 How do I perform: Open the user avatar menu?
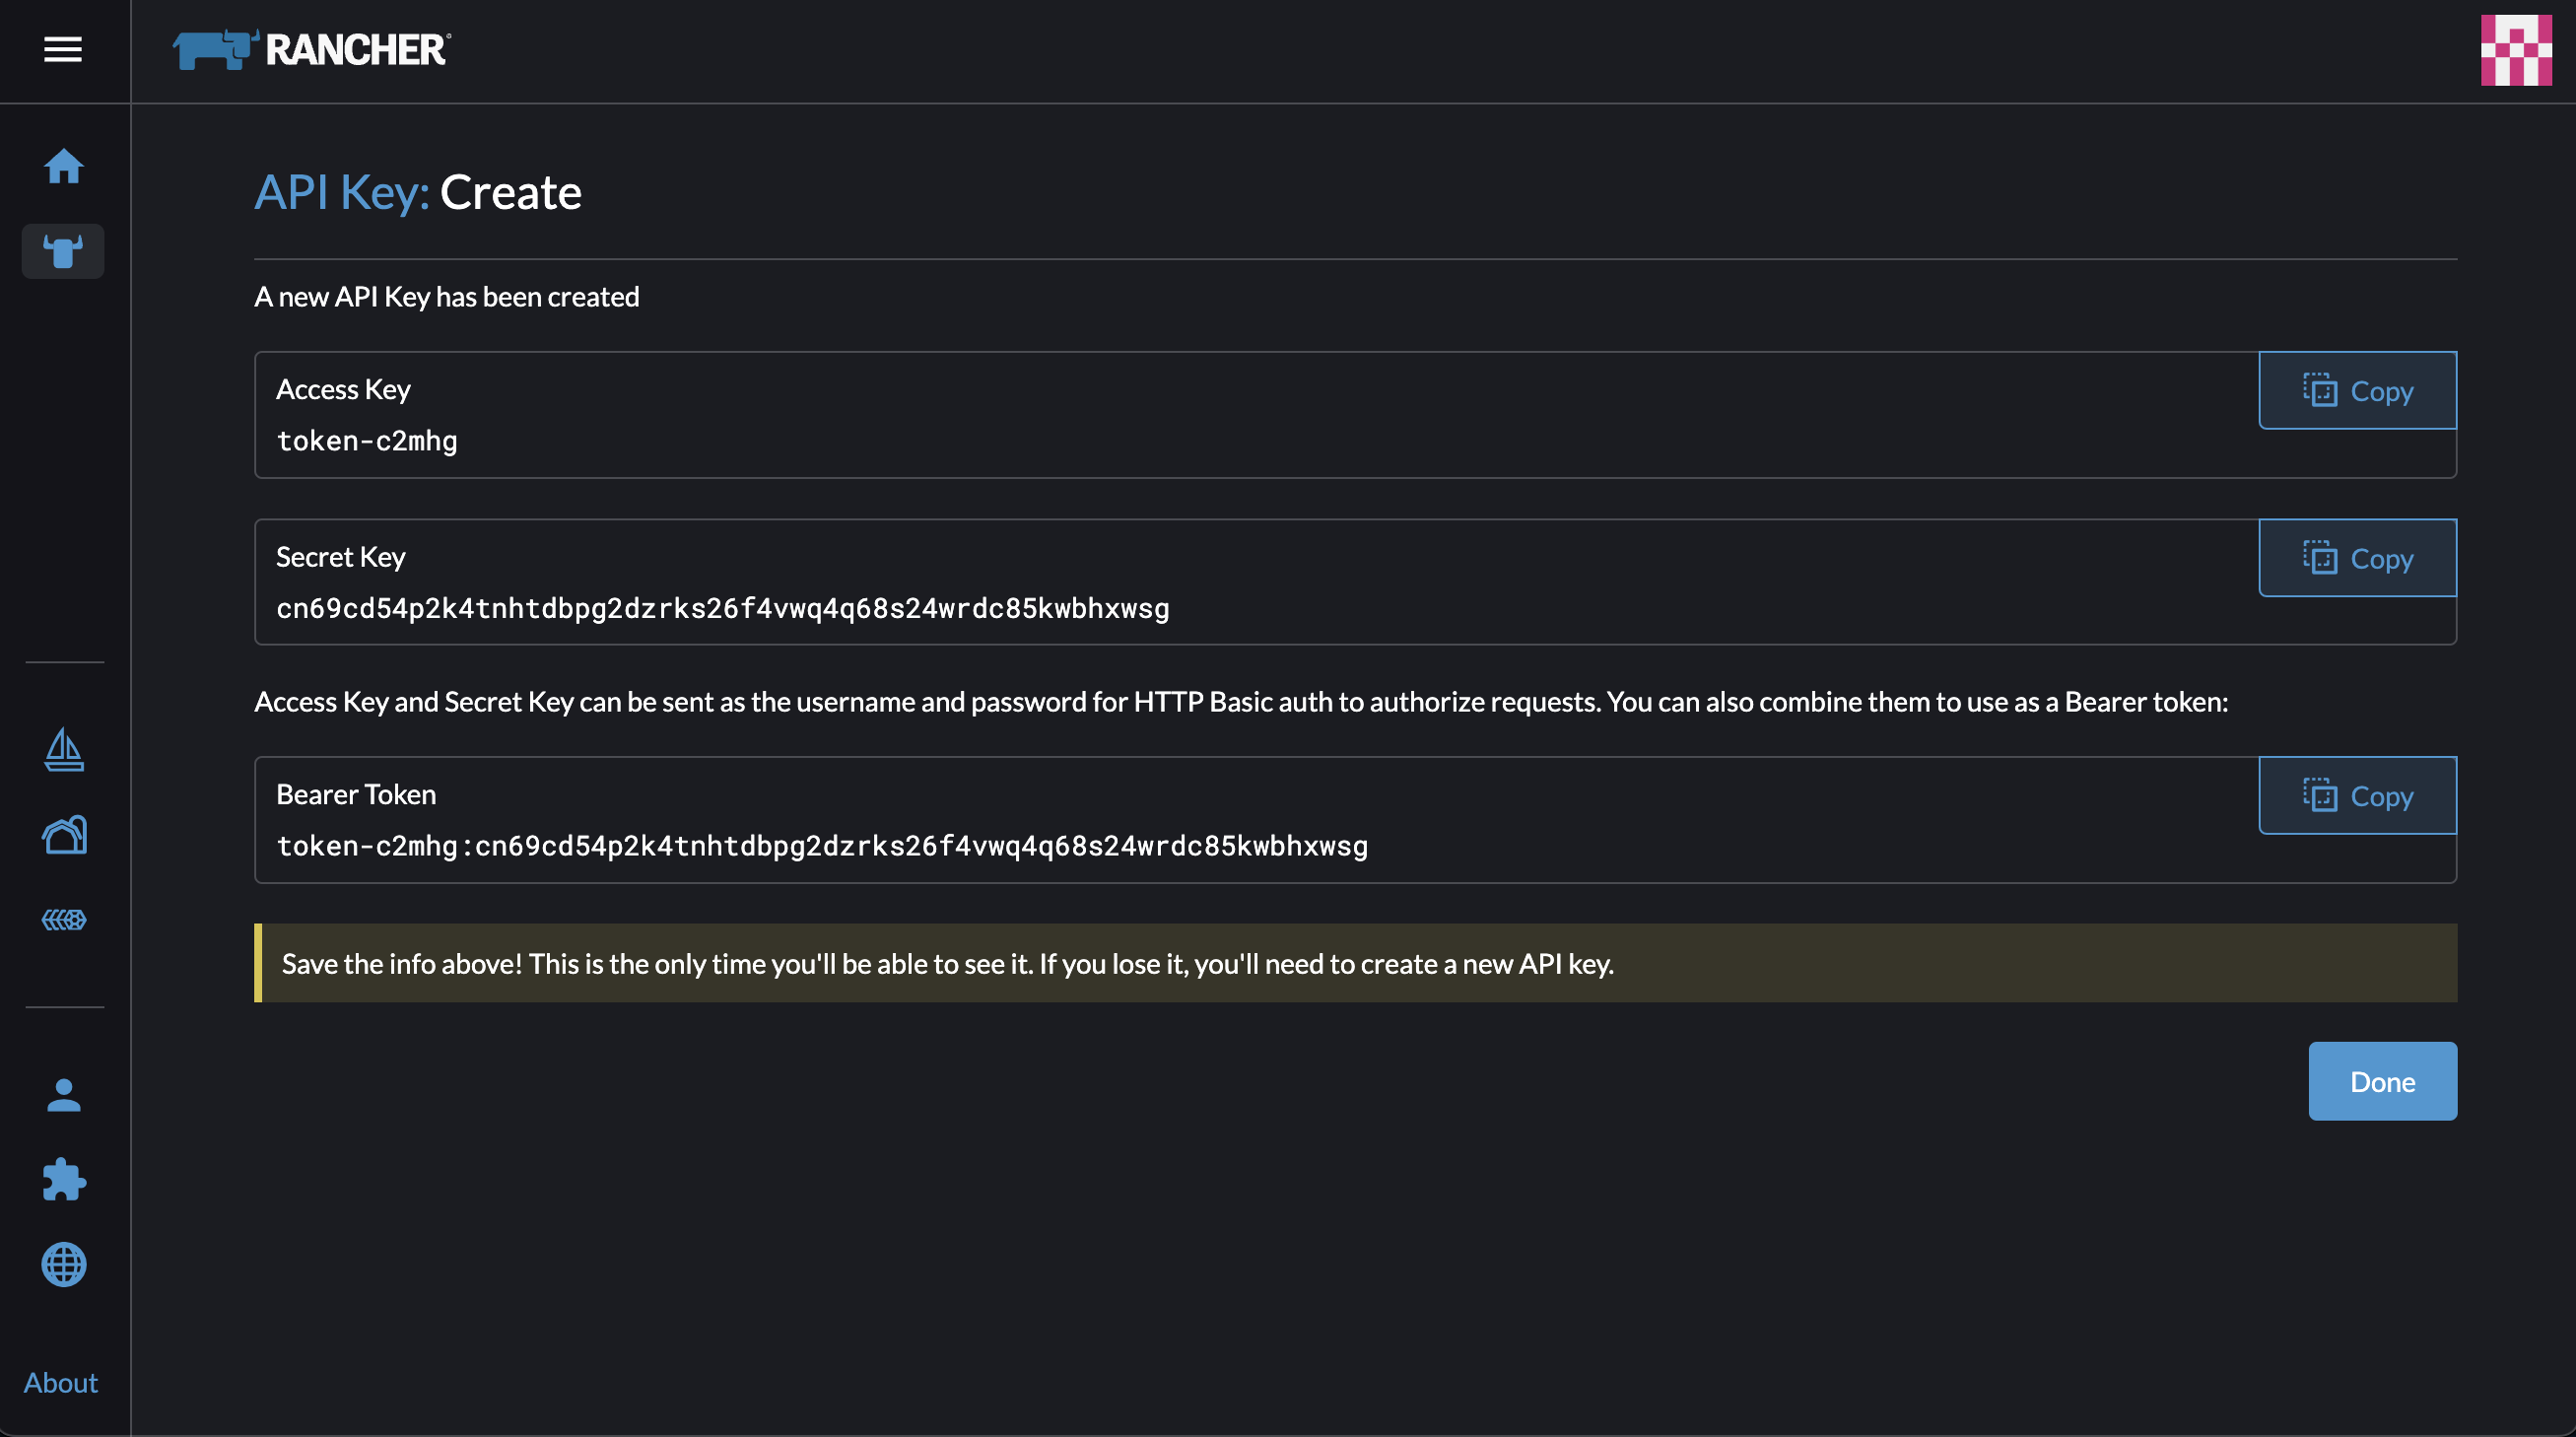coord(2516,50)
